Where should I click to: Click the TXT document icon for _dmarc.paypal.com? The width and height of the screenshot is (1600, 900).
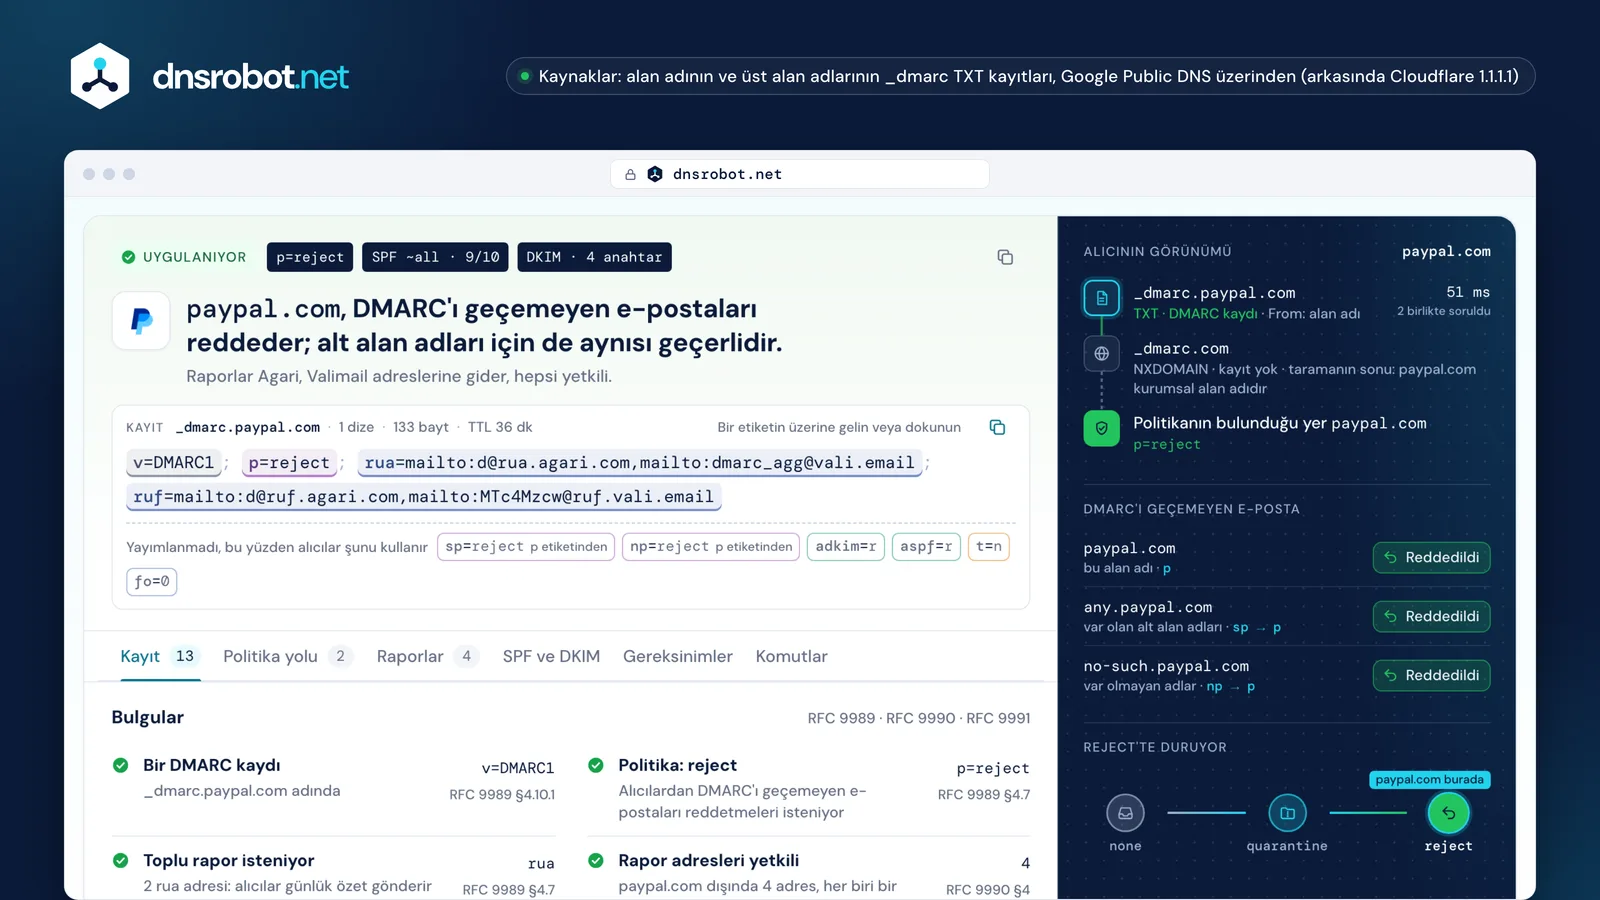(x=1101, y=298)
